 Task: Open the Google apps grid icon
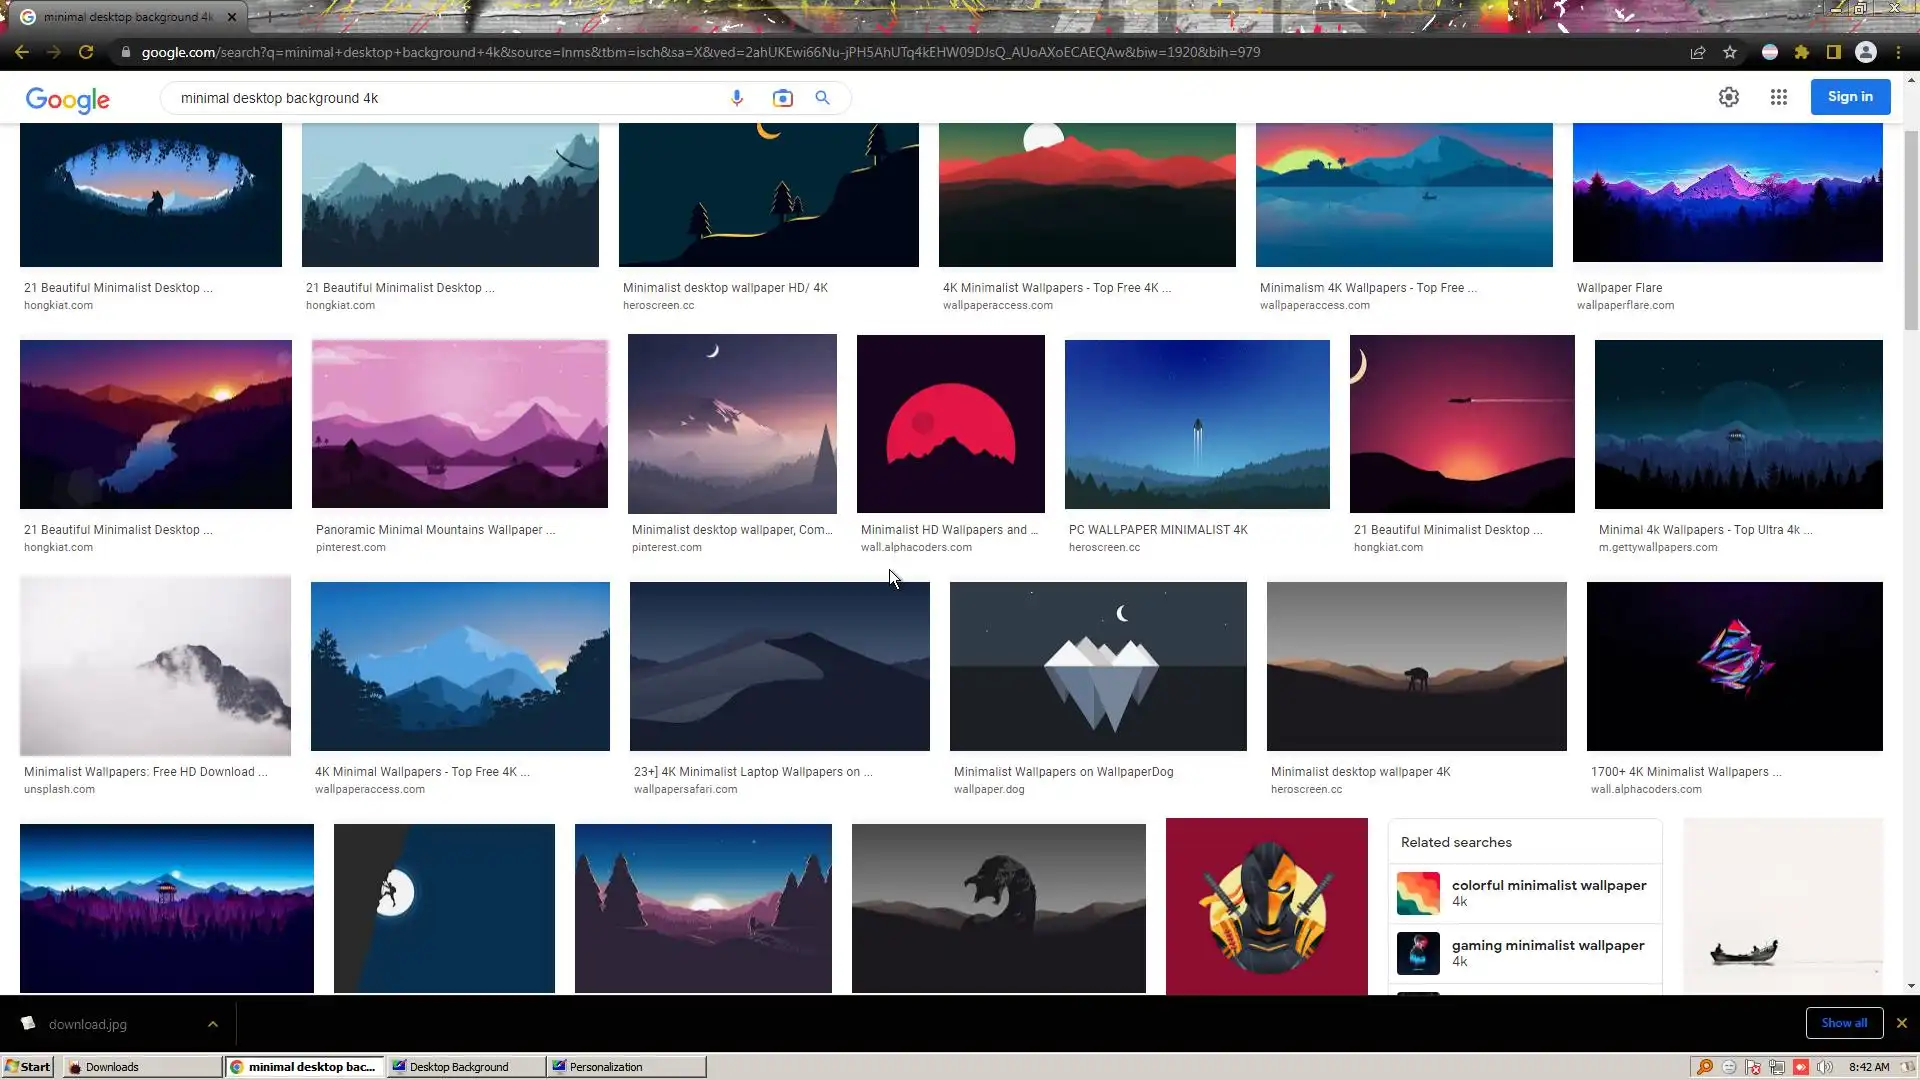(1779, 97)
